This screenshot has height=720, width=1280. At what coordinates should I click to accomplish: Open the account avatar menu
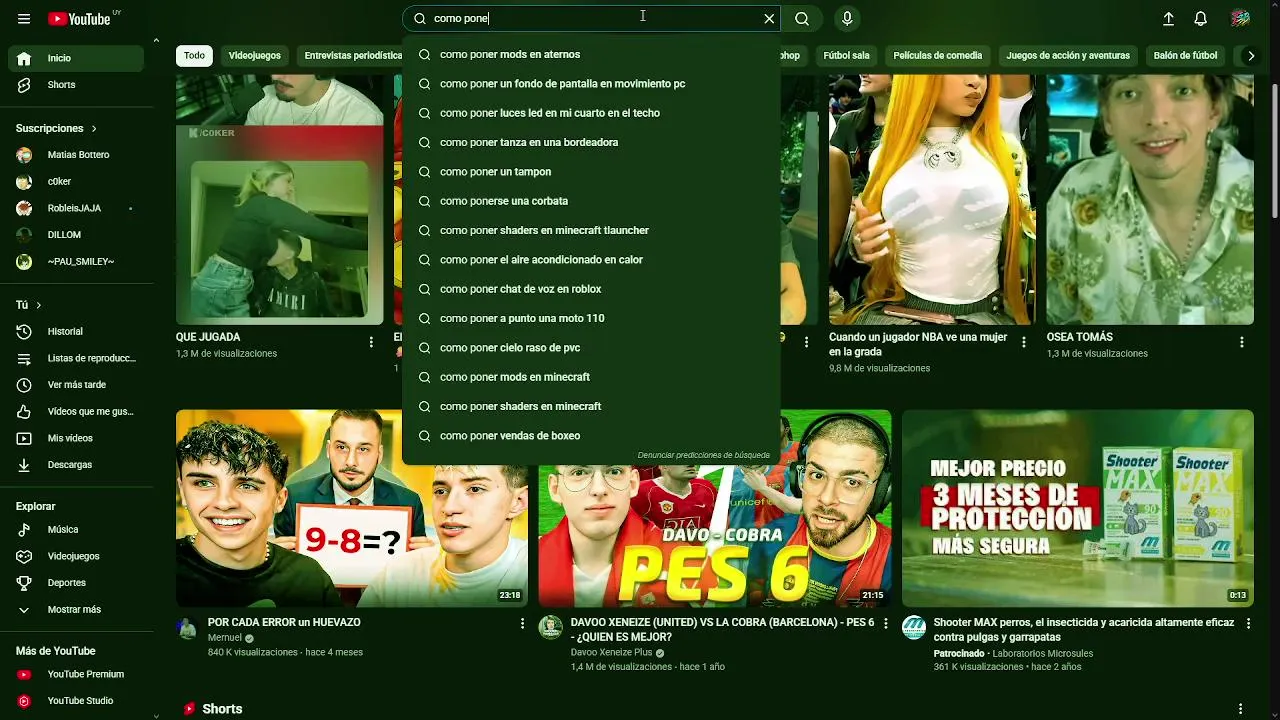click(x=1240, y=19)
